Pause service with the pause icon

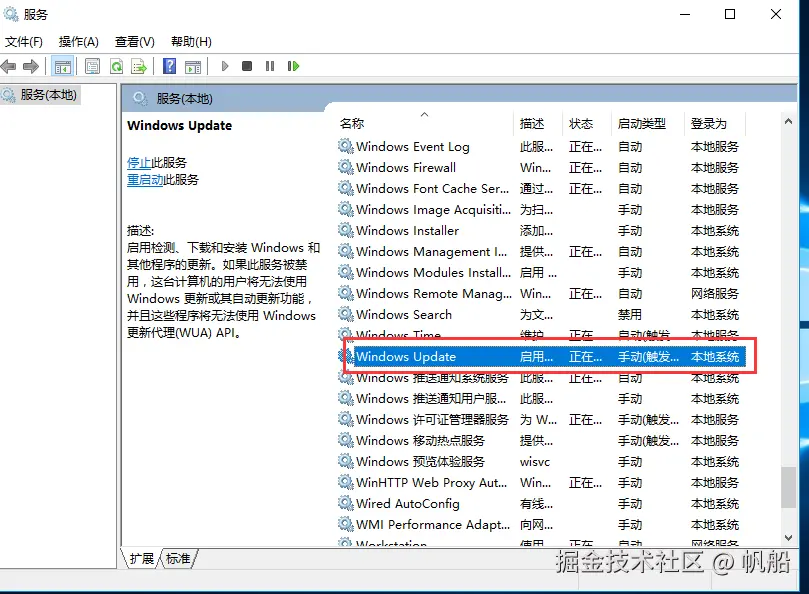click(x=270, y=66)
